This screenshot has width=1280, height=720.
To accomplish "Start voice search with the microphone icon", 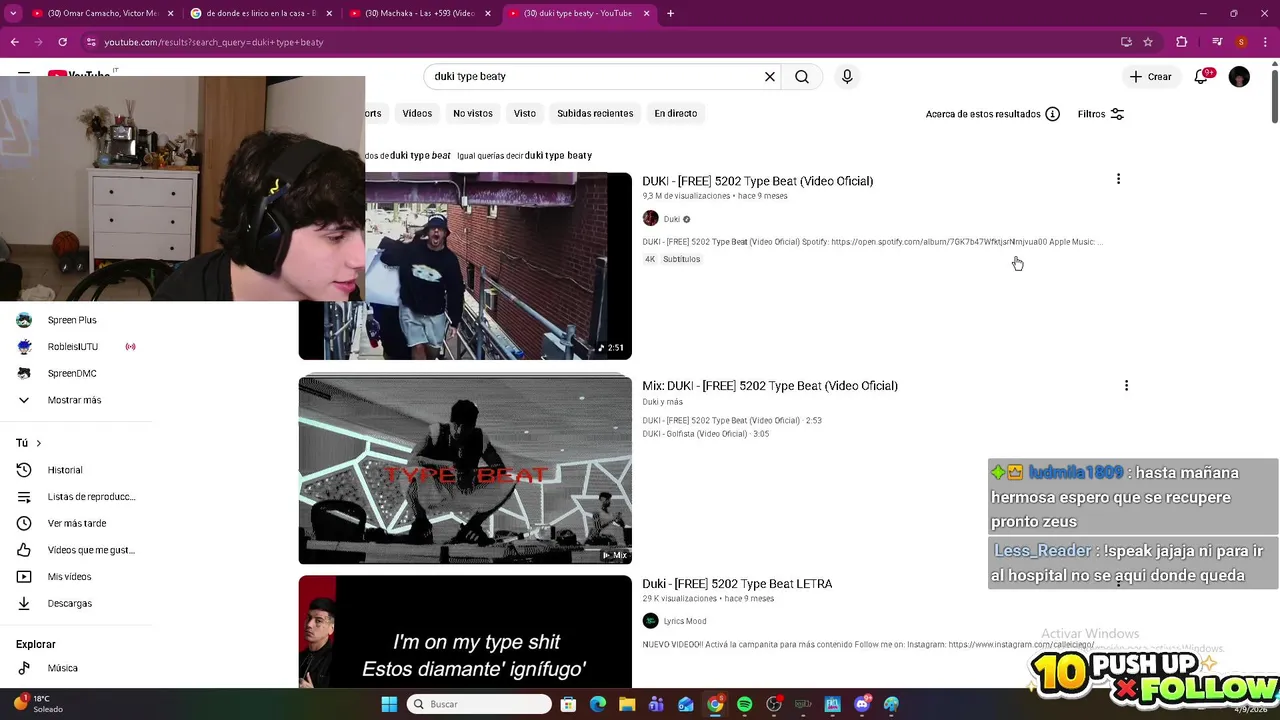I will click(847, 77).
